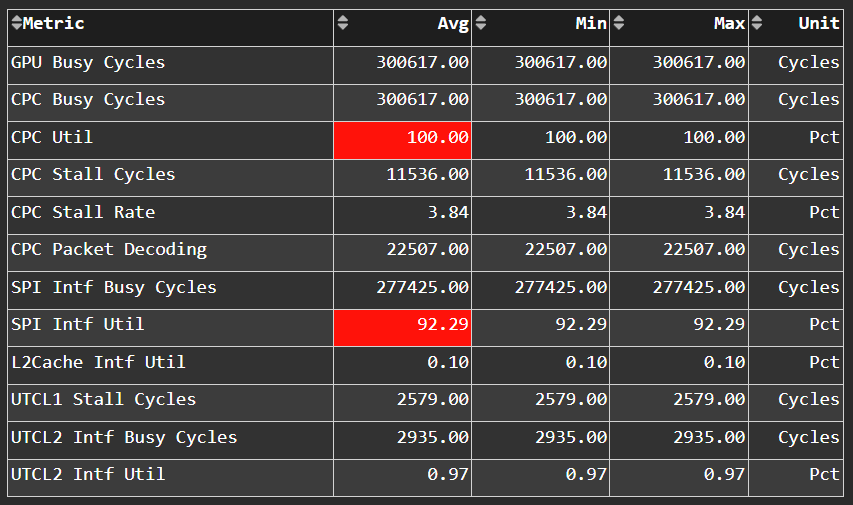Screen dimensions: 853x505
Task: Click the SPI Intf Busy Cycles Min value
Action: 560,287
